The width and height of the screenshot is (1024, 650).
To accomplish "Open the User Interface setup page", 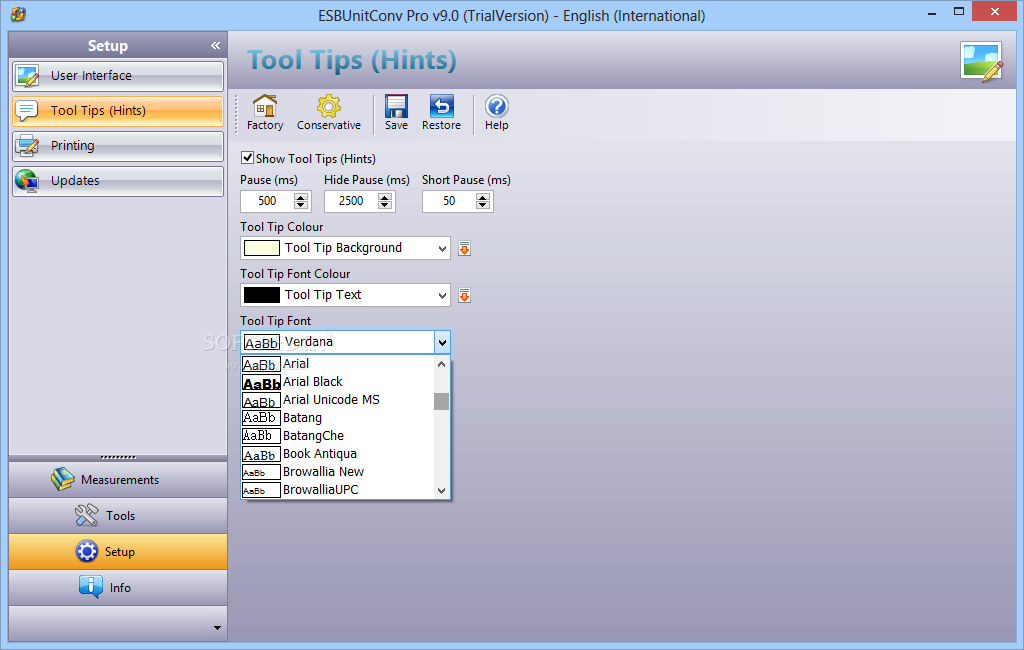I will (x=118, y=76).
